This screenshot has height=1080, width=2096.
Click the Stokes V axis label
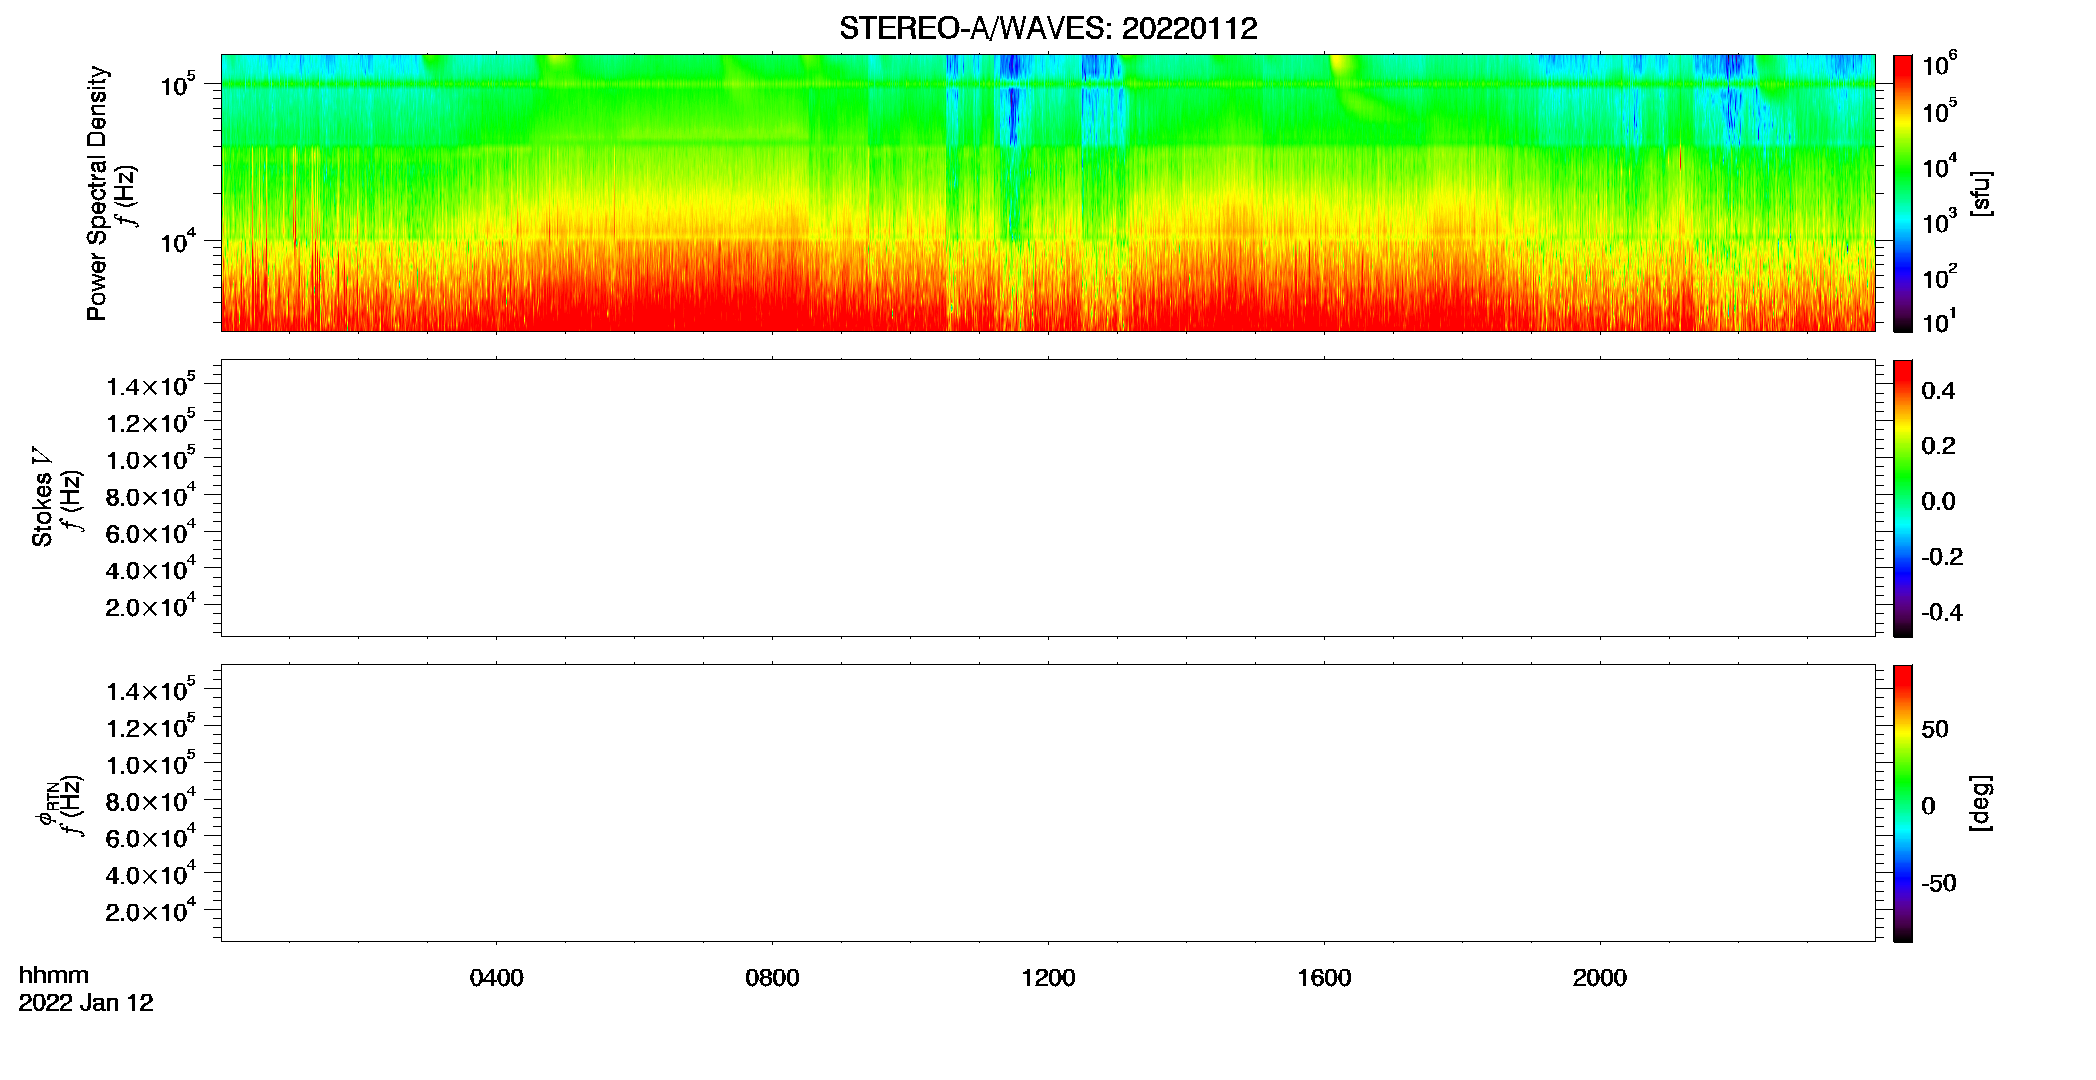pyautogui.click(x=42, y=497)
